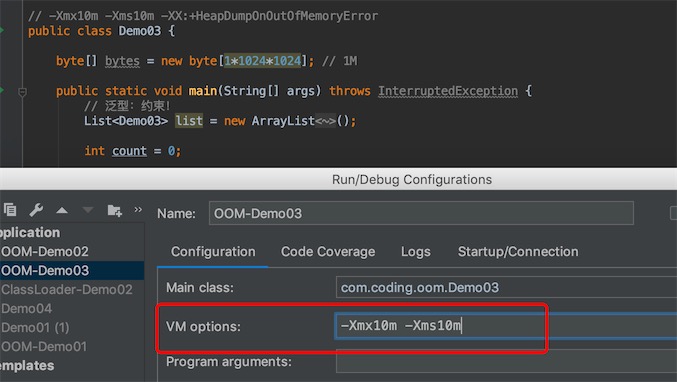
Task: Select OOM-Demo03 in the configuration list
Action: [x=72, y=271]
